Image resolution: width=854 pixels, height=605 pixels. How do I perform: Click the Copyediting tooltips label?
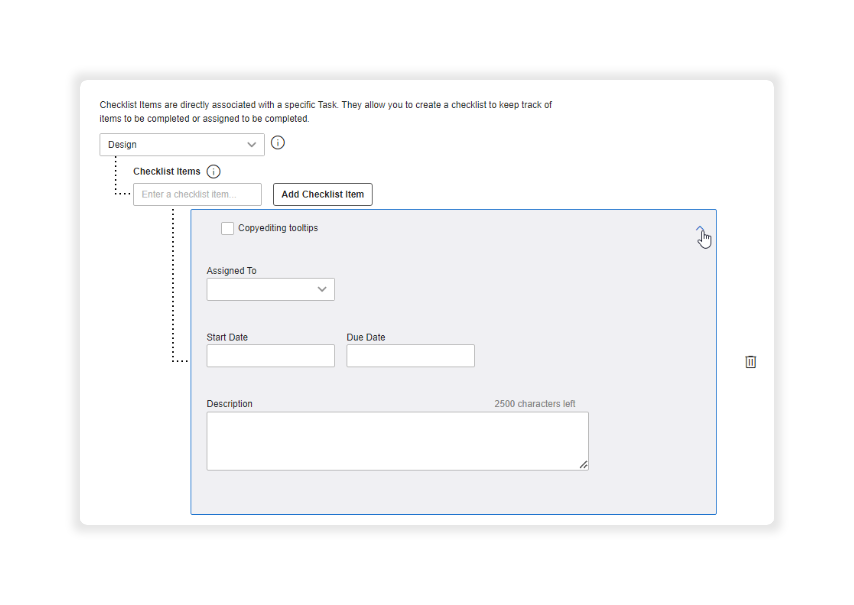pyautogui.click(x=276, y=228)
